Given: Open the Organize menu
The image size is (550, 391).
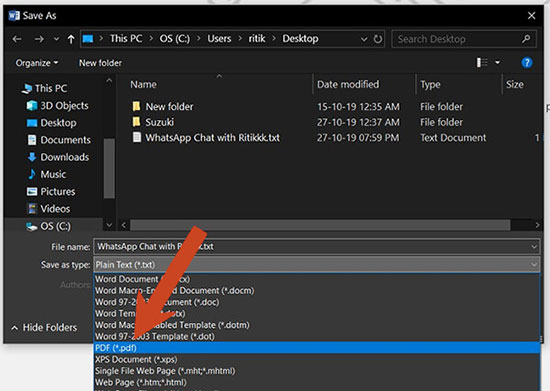Looking at the screenshot, I should tap(37, 63).
